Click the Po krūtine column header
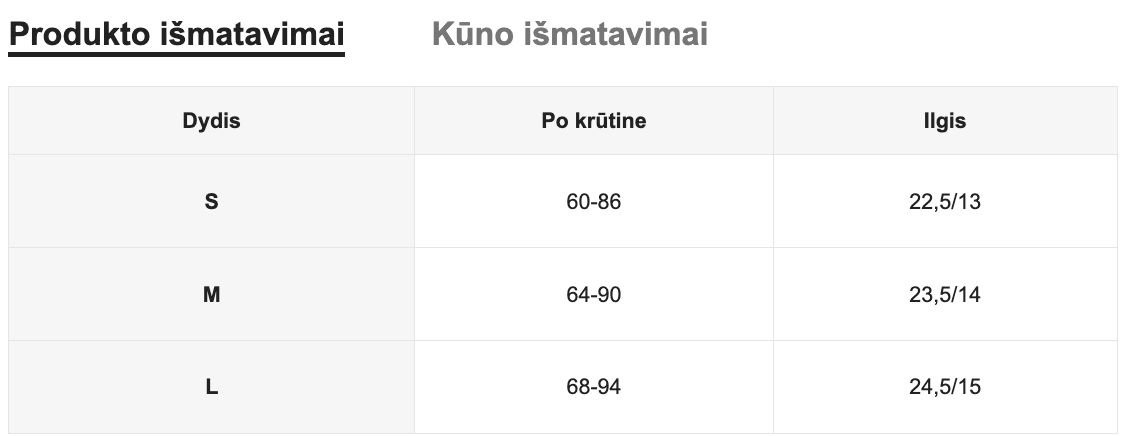The image size is (1126, 436). point(594,121)
